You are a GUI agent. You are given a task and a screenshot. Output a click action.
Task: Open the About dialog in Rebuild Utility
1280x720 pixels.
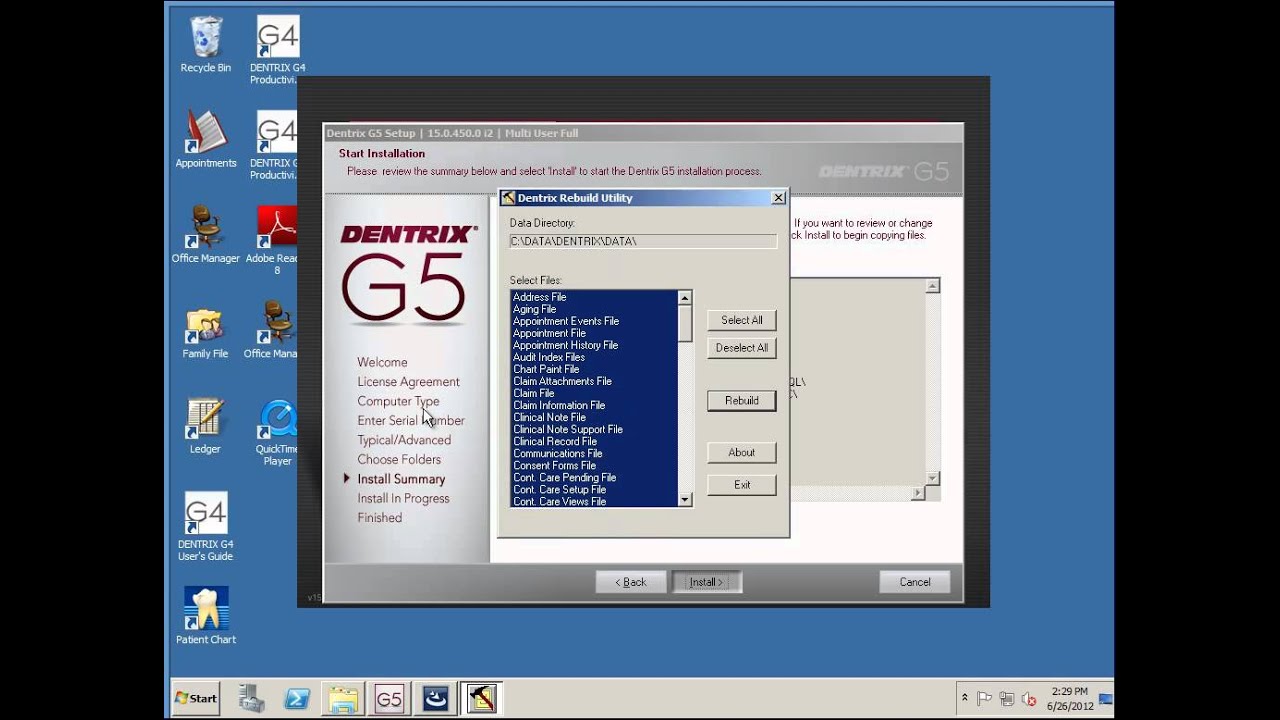tap(742, 452)
